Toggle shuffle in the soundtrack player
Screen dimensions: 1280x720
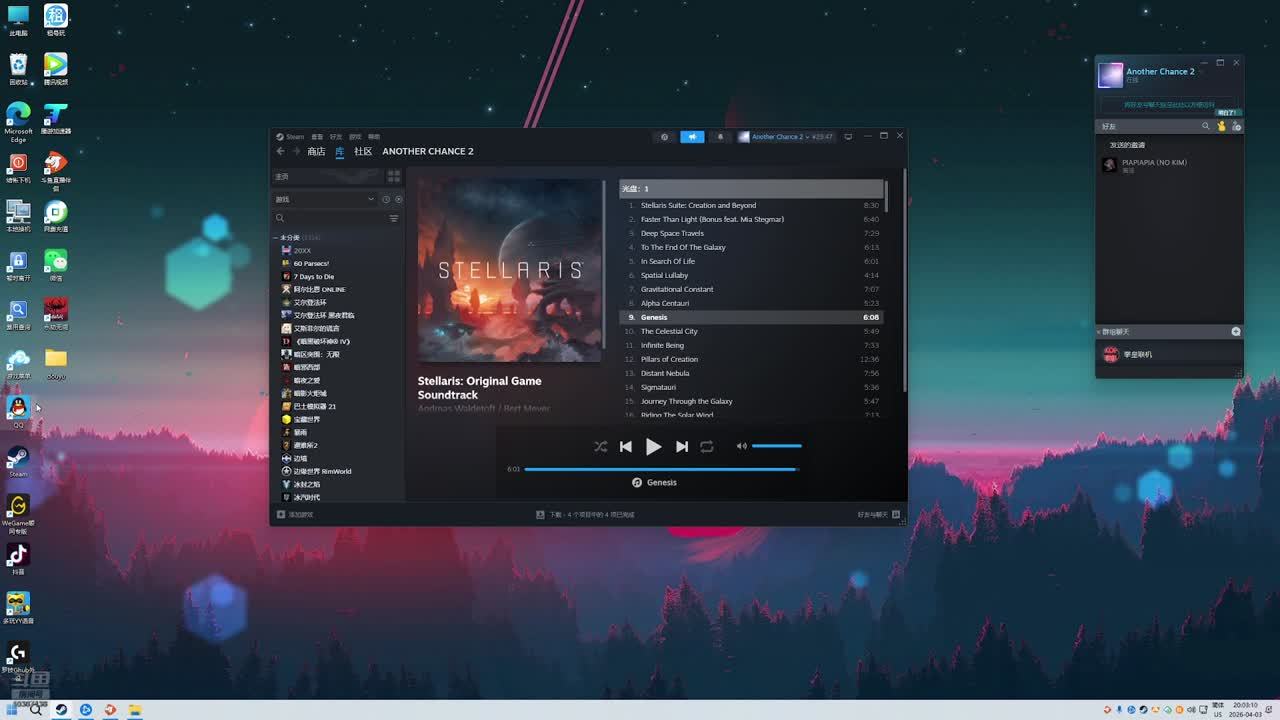600,447
